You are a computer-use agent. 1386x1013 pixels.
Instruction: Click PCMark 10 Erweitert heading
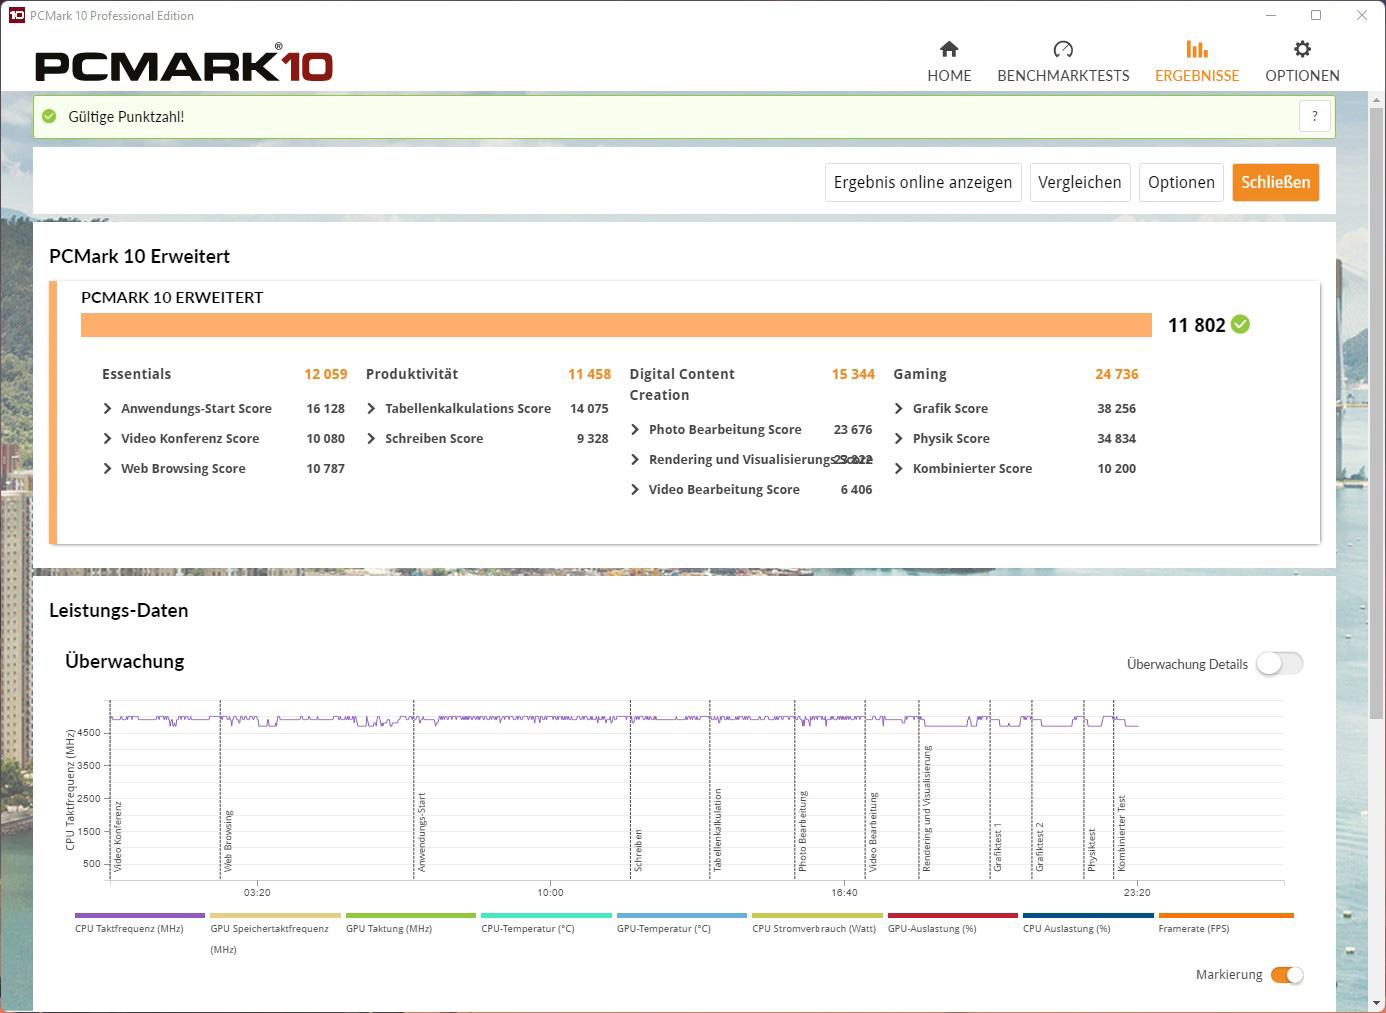139,256
